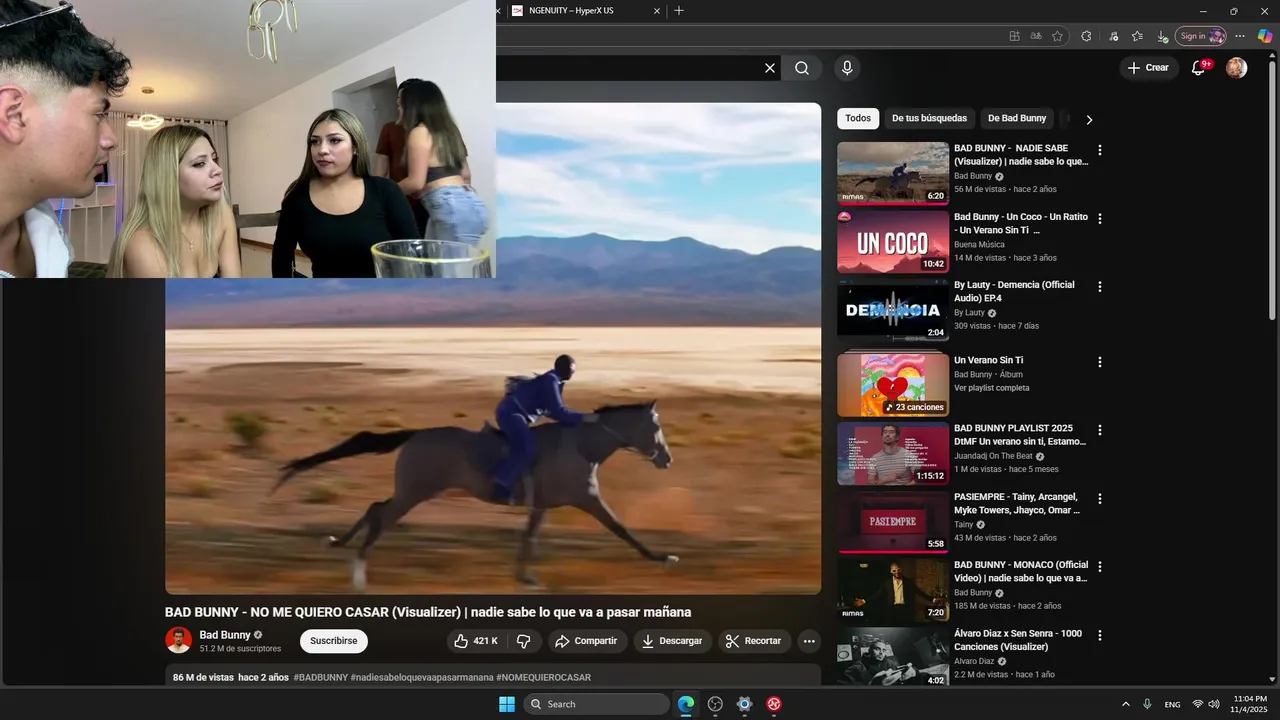Like the video with 421 K thumbs-up
This screenshot has width=1280, height=720.
476,641
